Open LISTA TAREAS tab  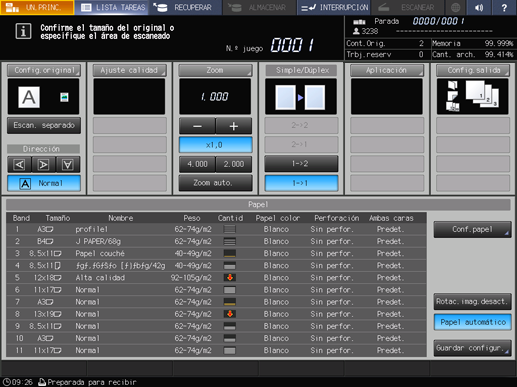(111, 7)
